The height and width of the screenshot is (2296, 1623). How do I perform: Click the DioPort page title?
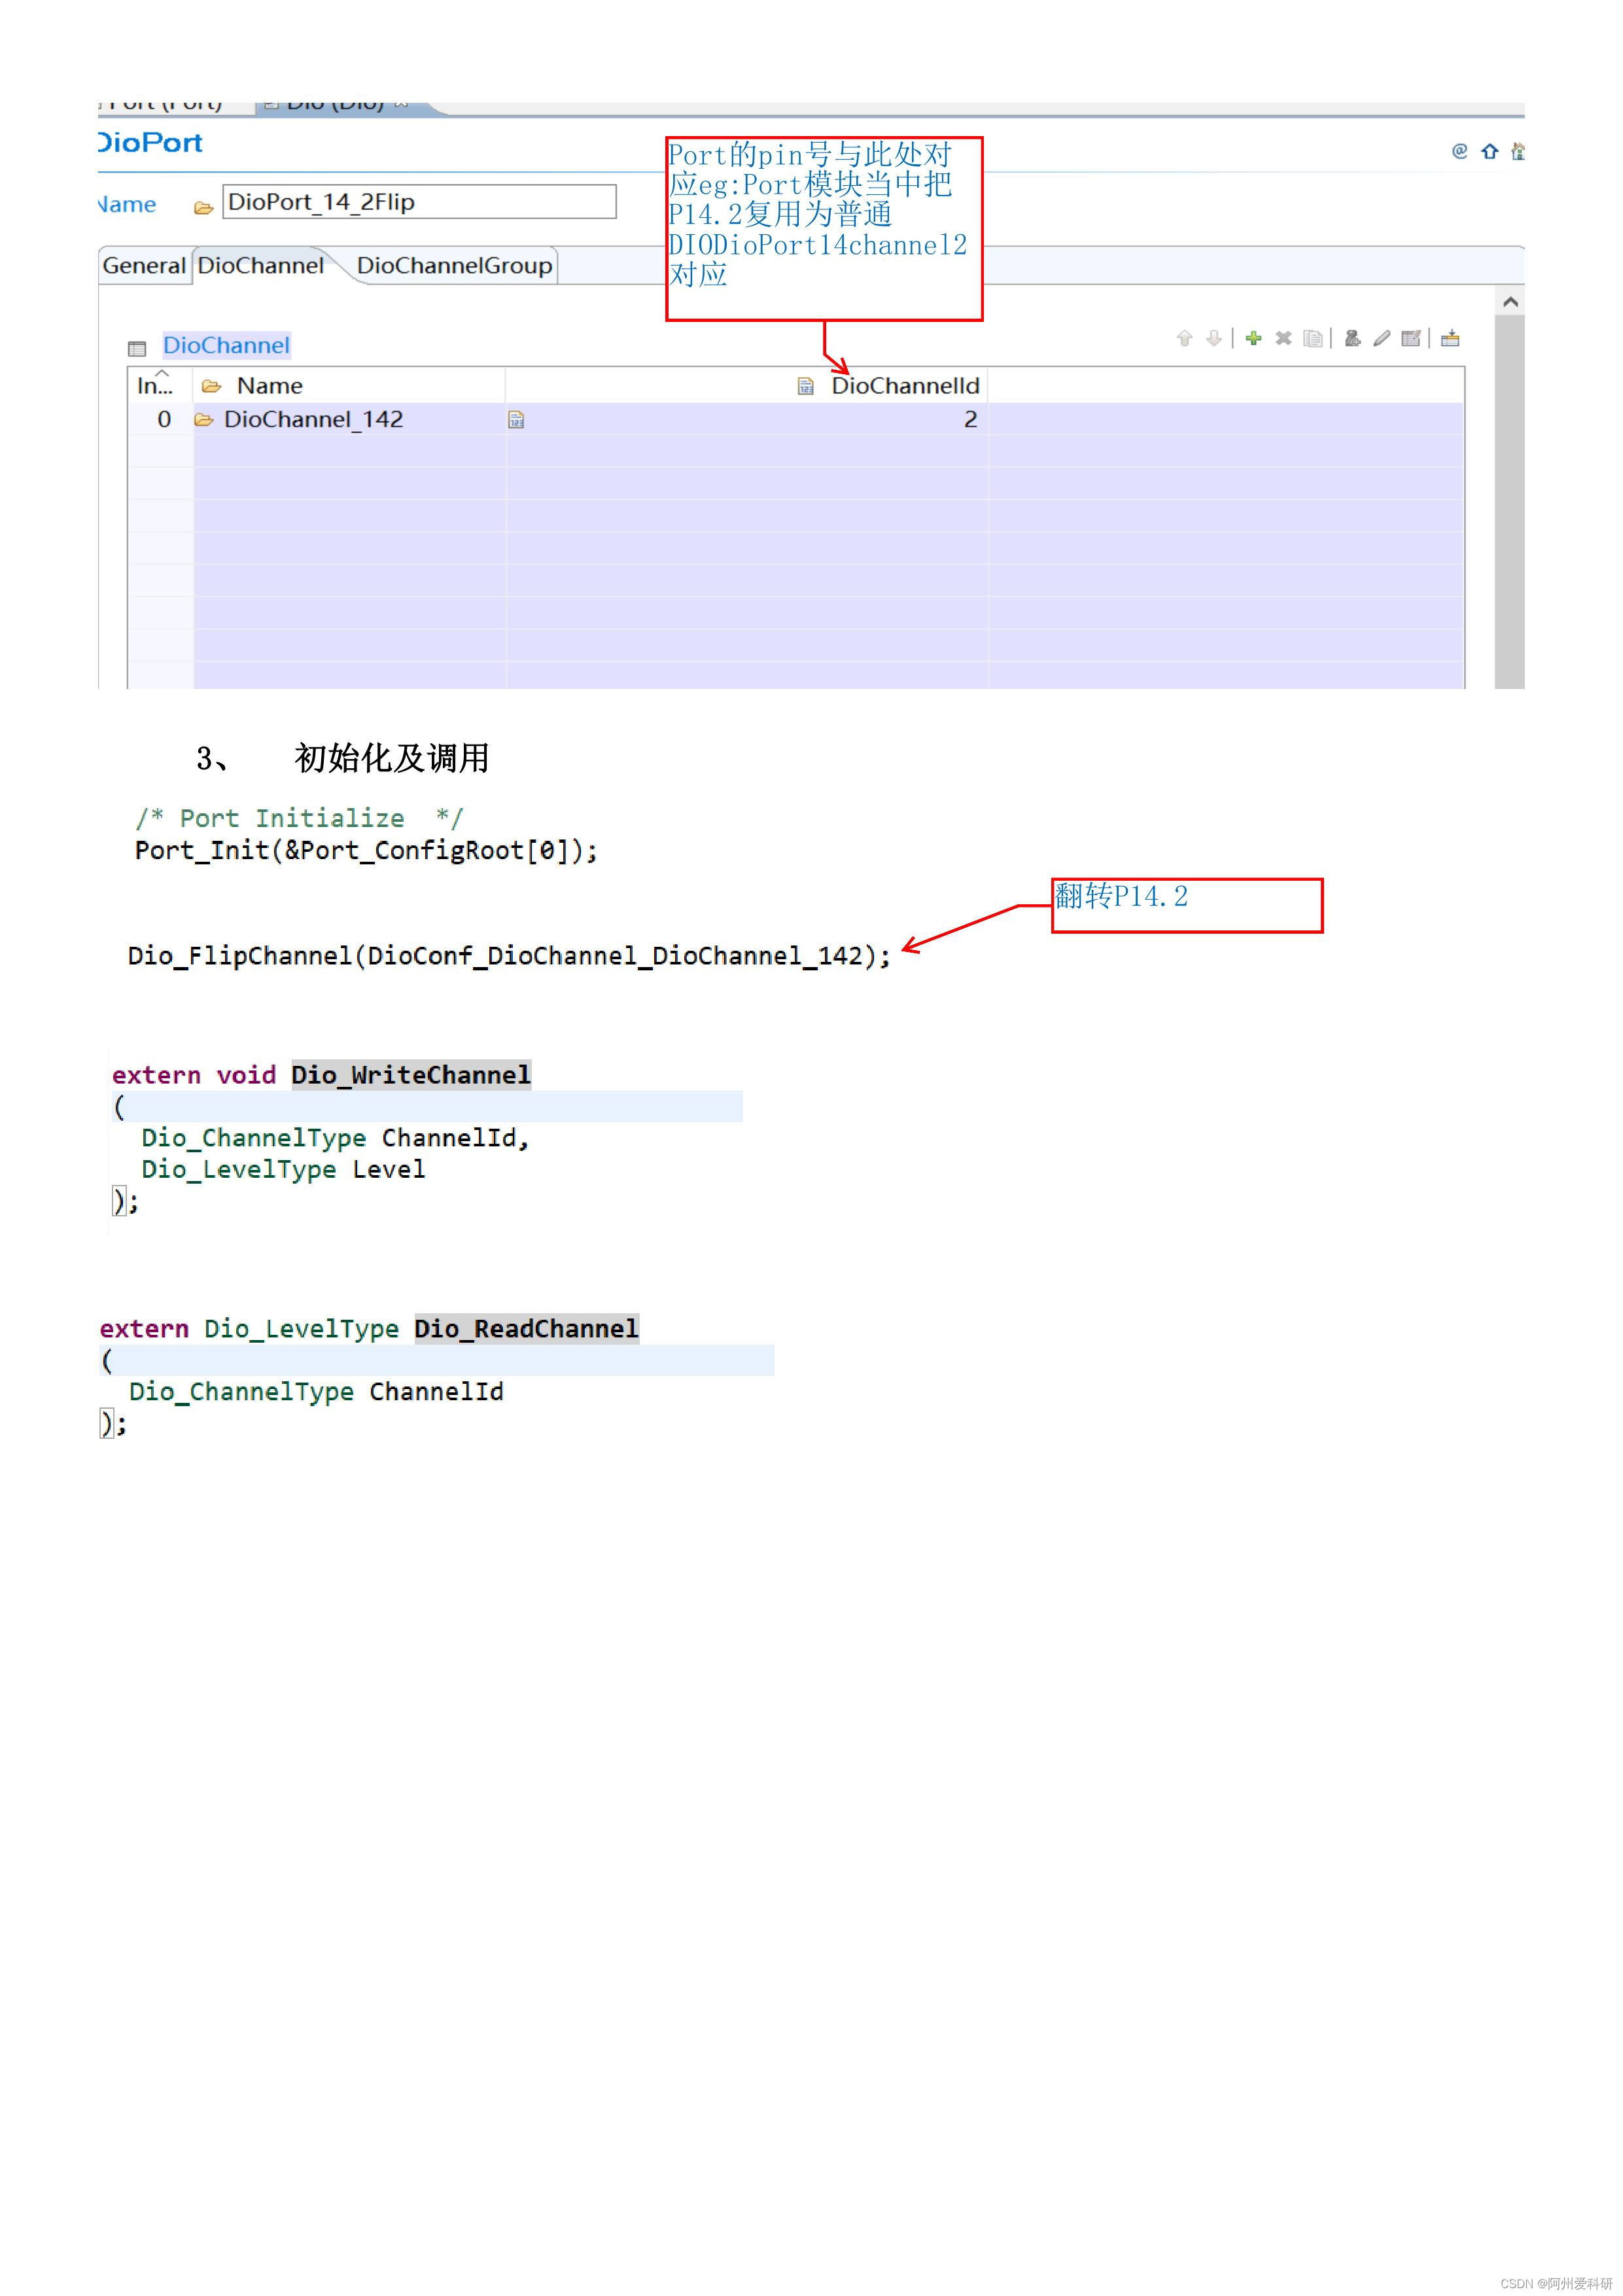click(x=151, y=143)
